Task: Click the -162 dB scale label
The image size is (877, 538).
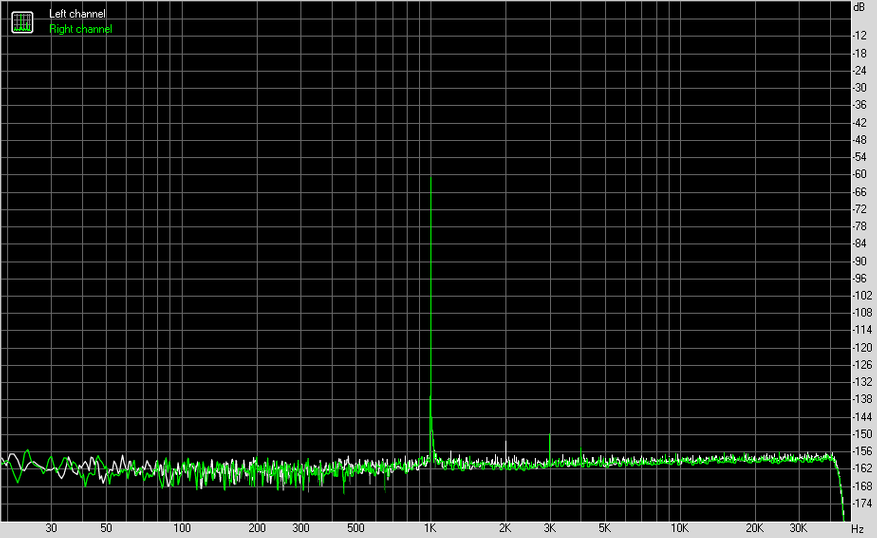Action: click(x=862, y=469)
